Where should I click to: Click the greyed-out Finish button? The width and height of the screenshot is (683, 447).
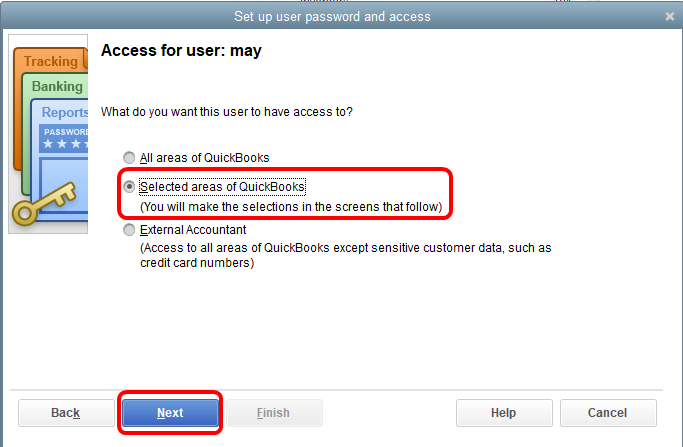(273, 413)
